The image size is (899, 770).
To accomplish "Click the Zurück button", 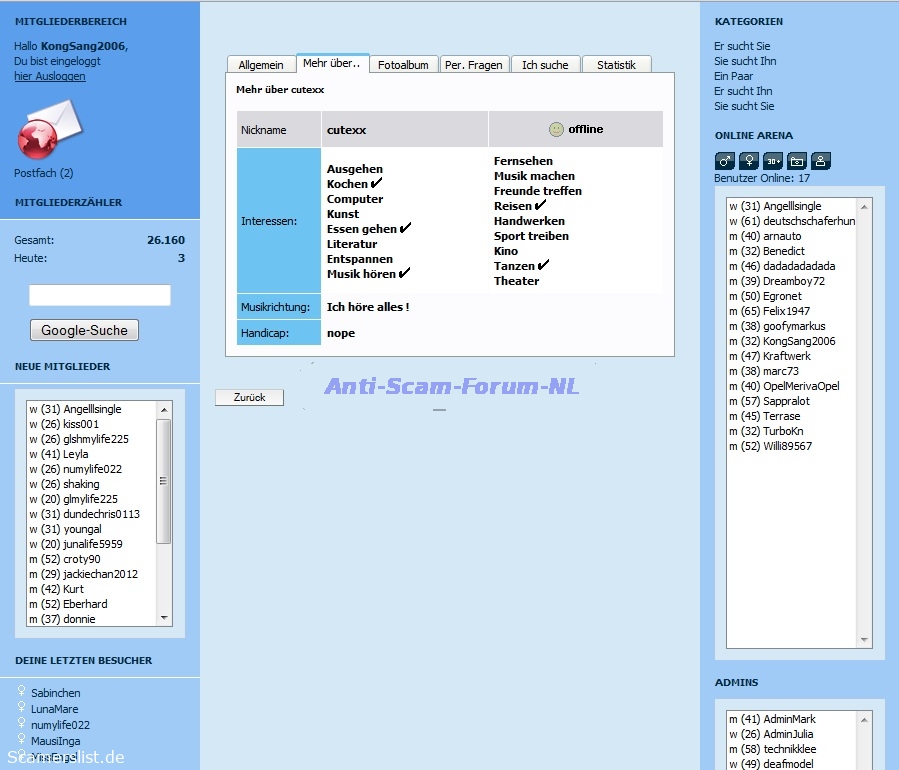I will [x=249, y=397].
